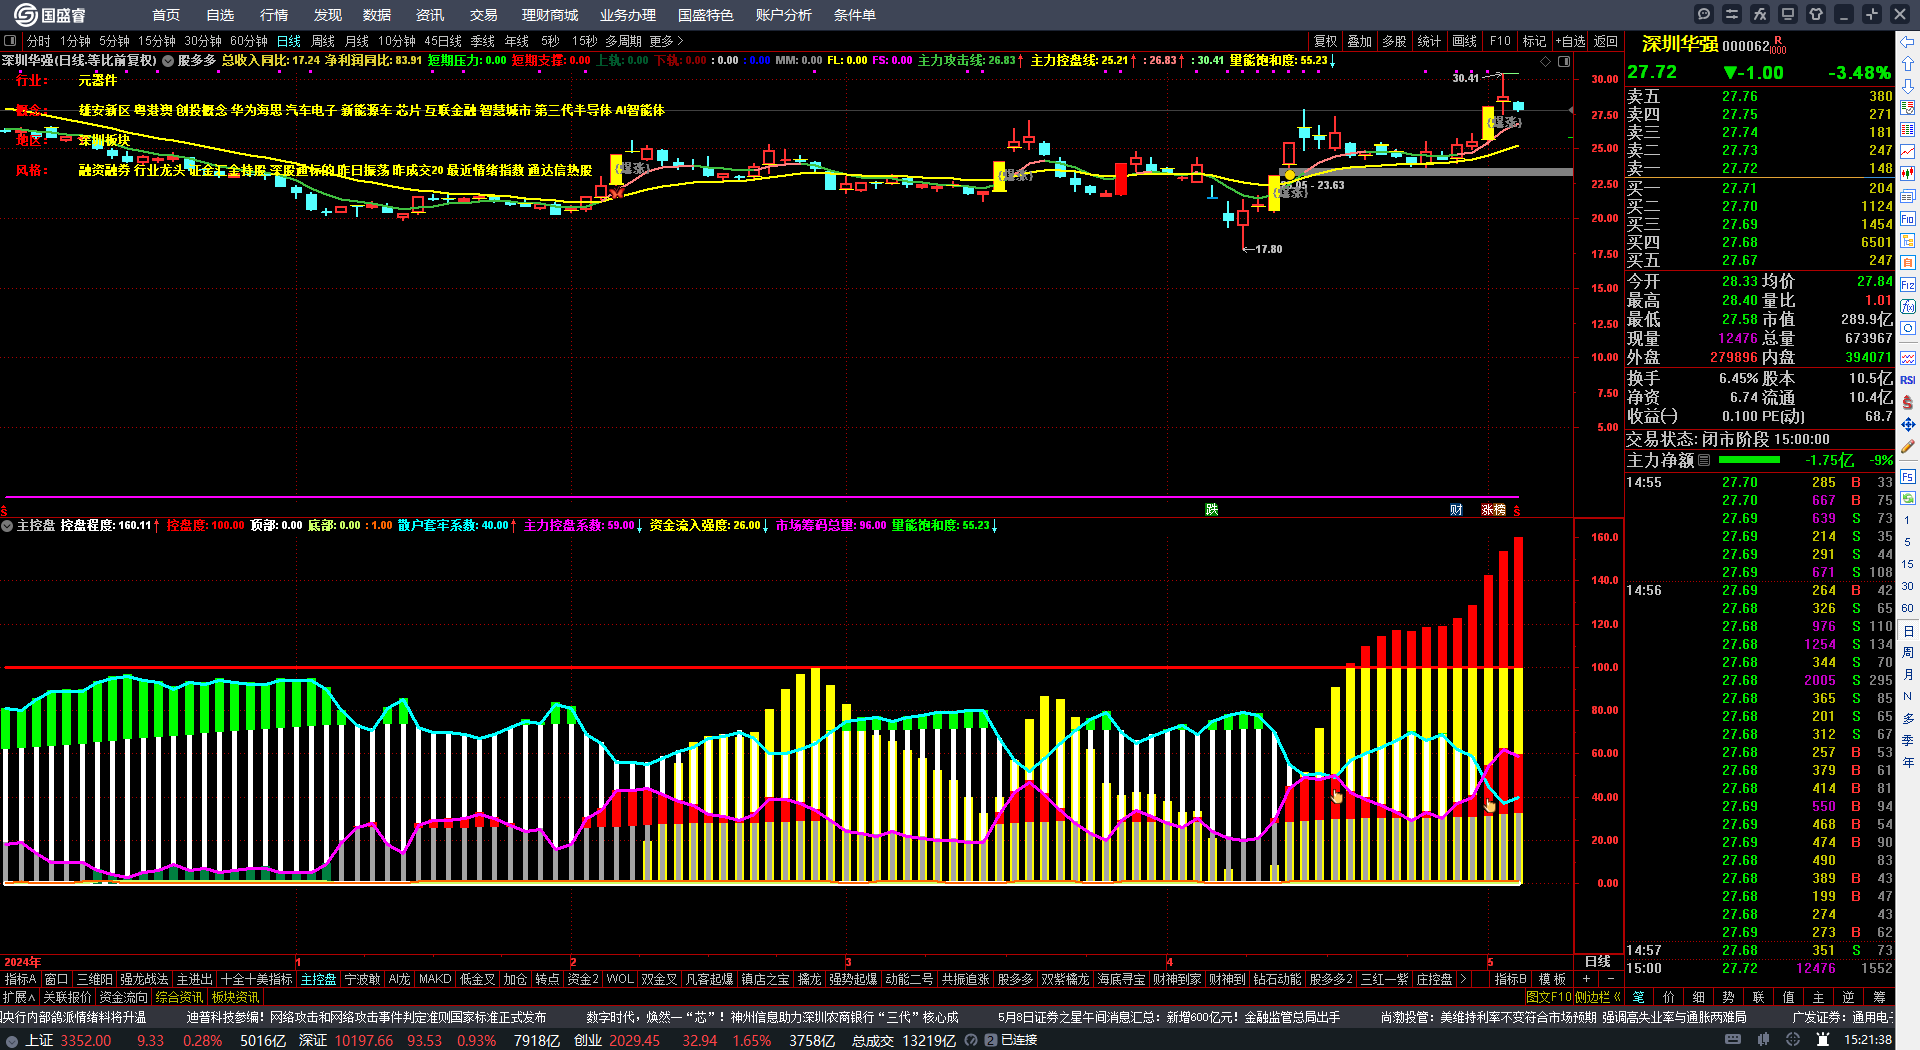Click the down arrow icon in right sidebar
The image size is (1920, 1050).
click(x=1908, y=86)
